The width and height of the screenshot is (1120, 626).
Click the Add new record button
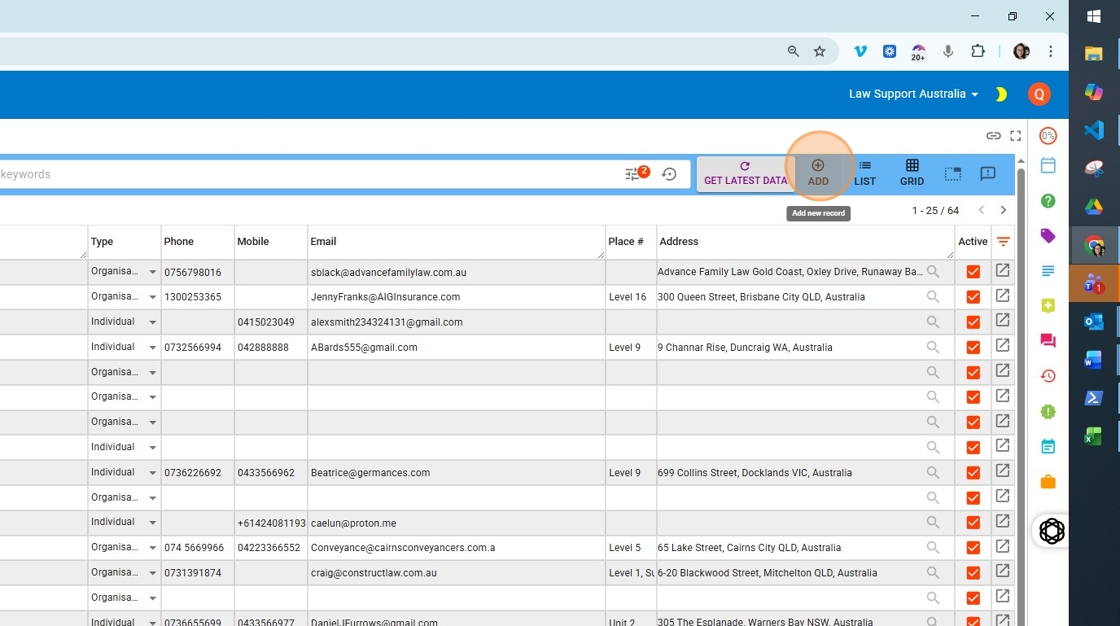pos(818,172)
